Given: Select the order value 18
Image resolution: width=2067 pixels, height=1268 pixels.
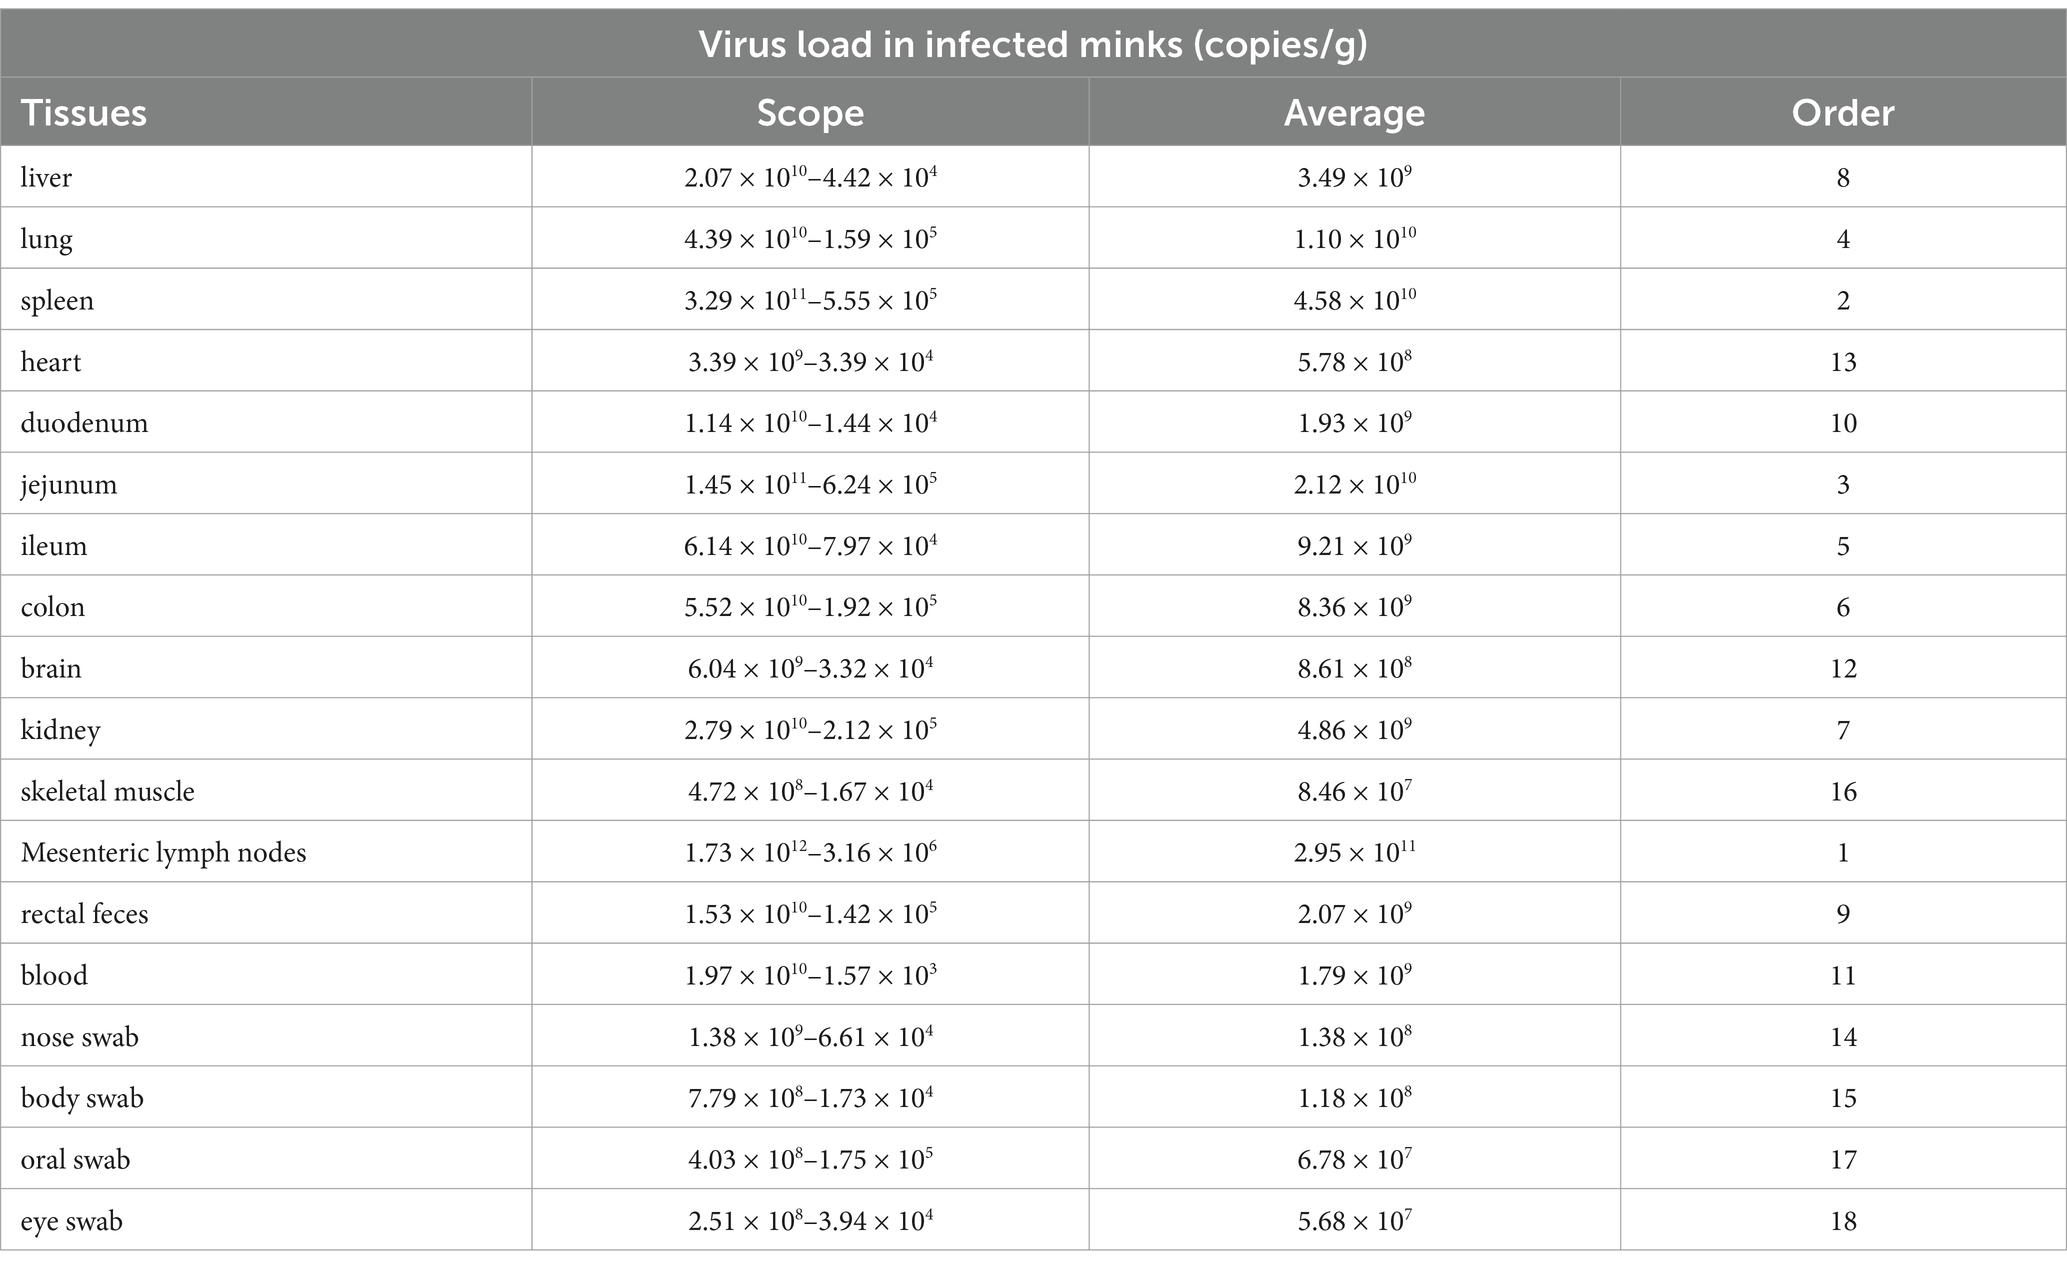Looking at the screenshot, I should click(x=1843, y=1221).
